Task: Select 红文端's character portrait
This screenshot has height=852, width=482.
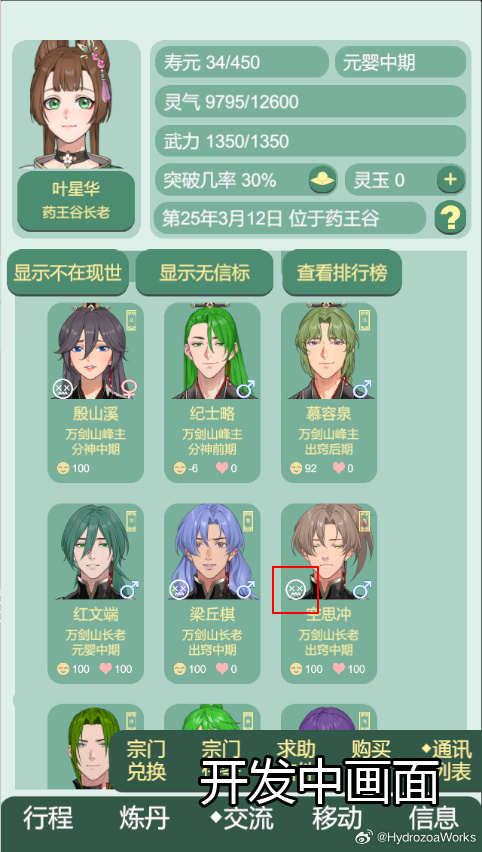Action: tap(96, 552)
